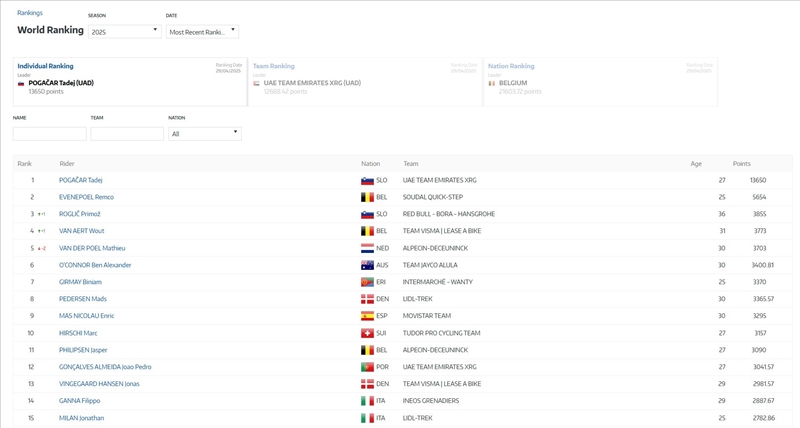Click the Belgian flag in Nation Ranking card
The width and height of the screenshot is (800, 428).
[491, 83]
